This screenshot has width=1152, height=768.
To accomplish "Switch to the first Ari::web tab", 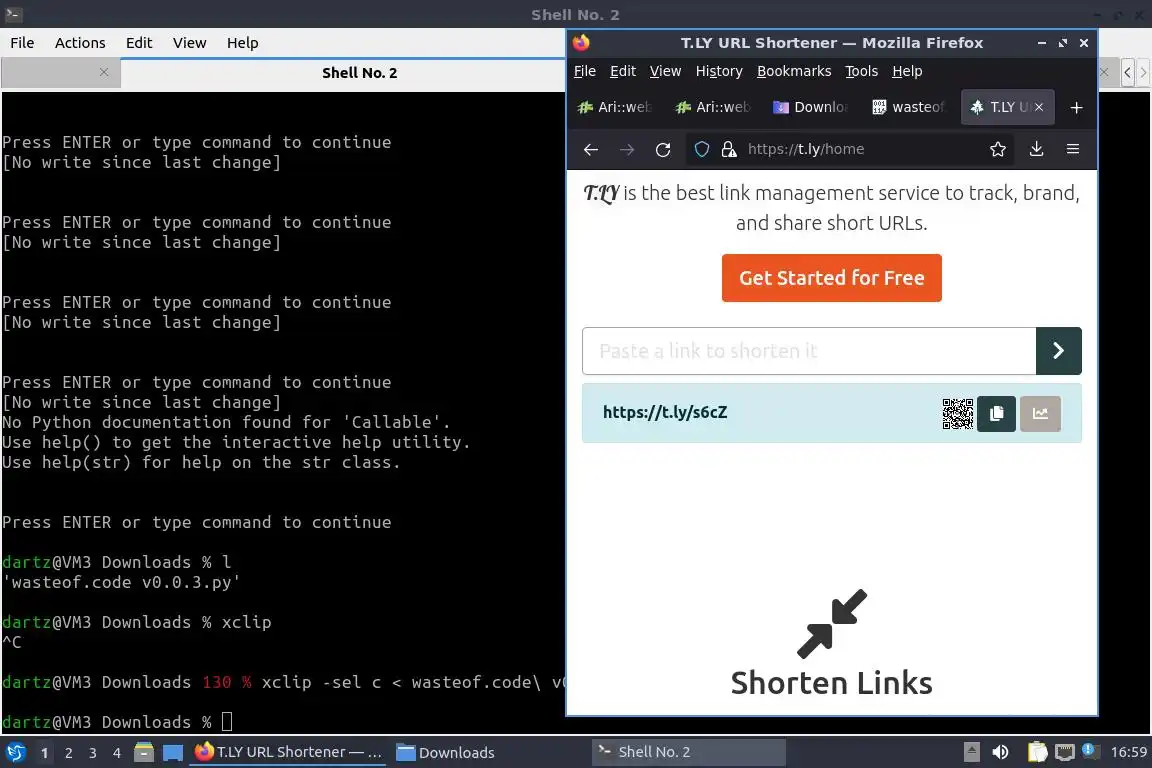I will click(616, 107).
